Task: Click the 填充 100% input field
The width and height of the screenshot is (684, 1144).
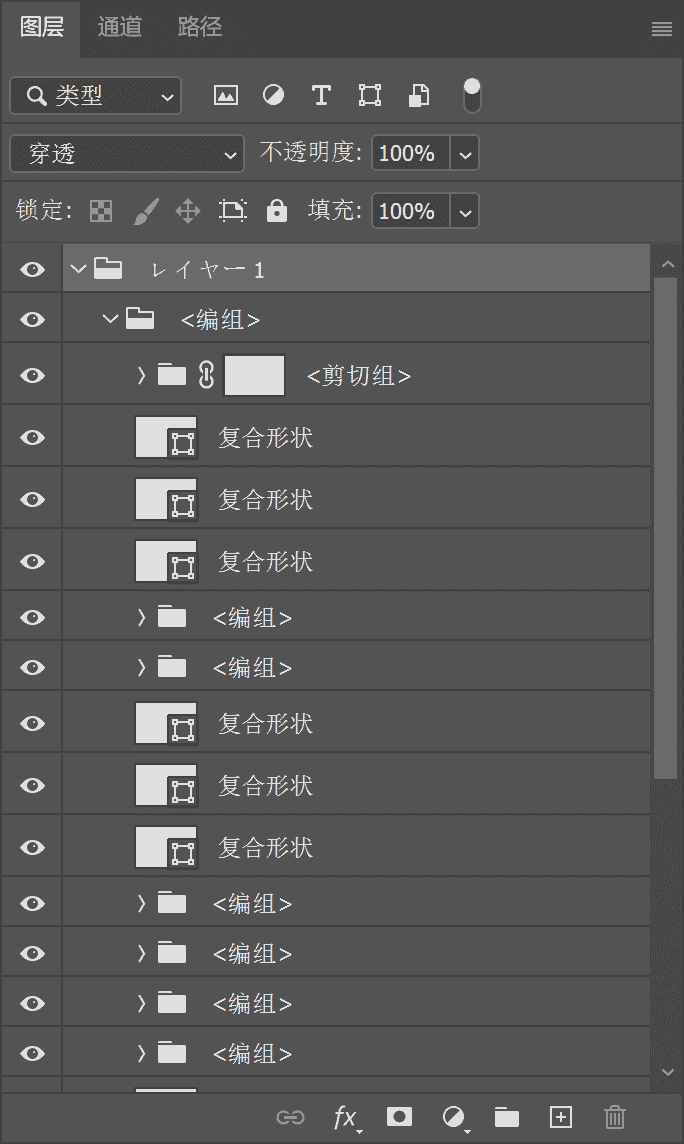Action: 408,211
